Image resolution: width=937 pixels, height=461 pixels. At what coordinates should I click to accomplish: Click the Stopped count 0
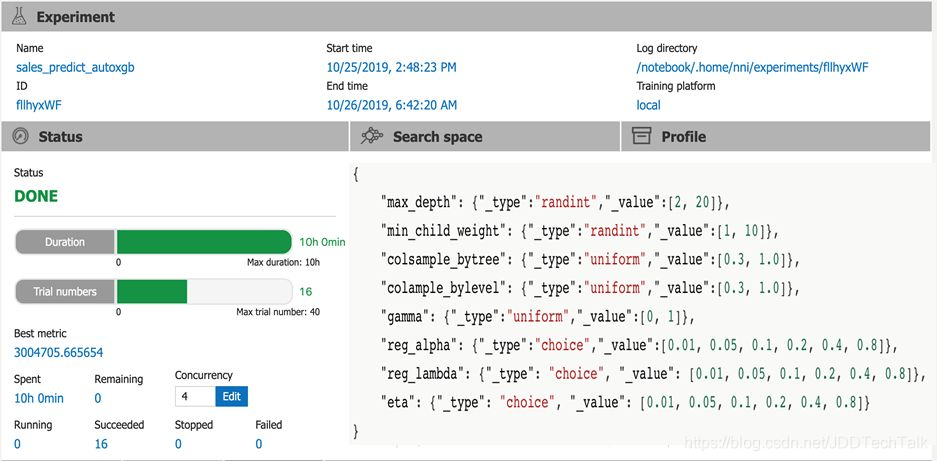pos(178,444)
